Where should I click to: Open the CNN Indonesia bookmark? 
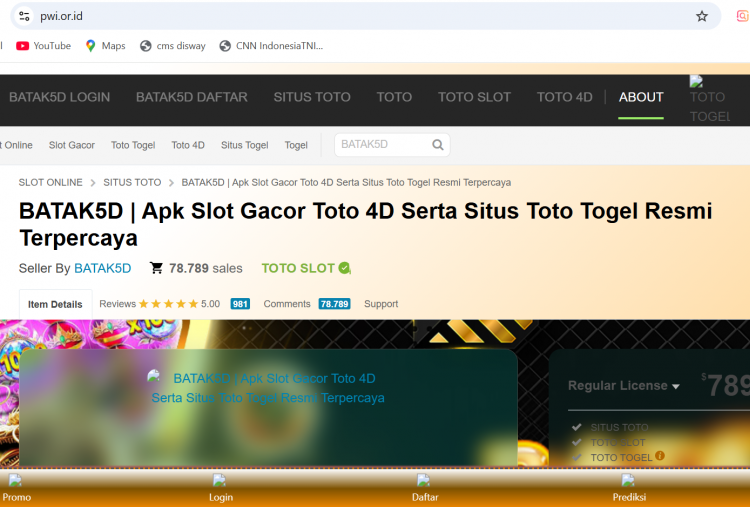click(271, 46)
